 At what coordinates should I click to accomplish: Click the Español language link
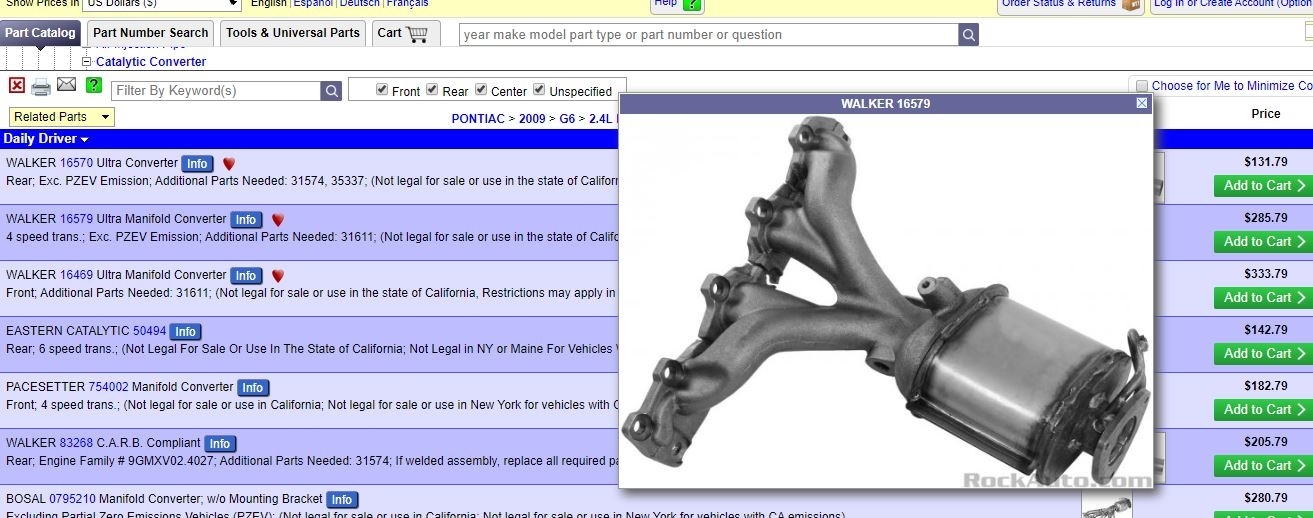coord(313,4)
